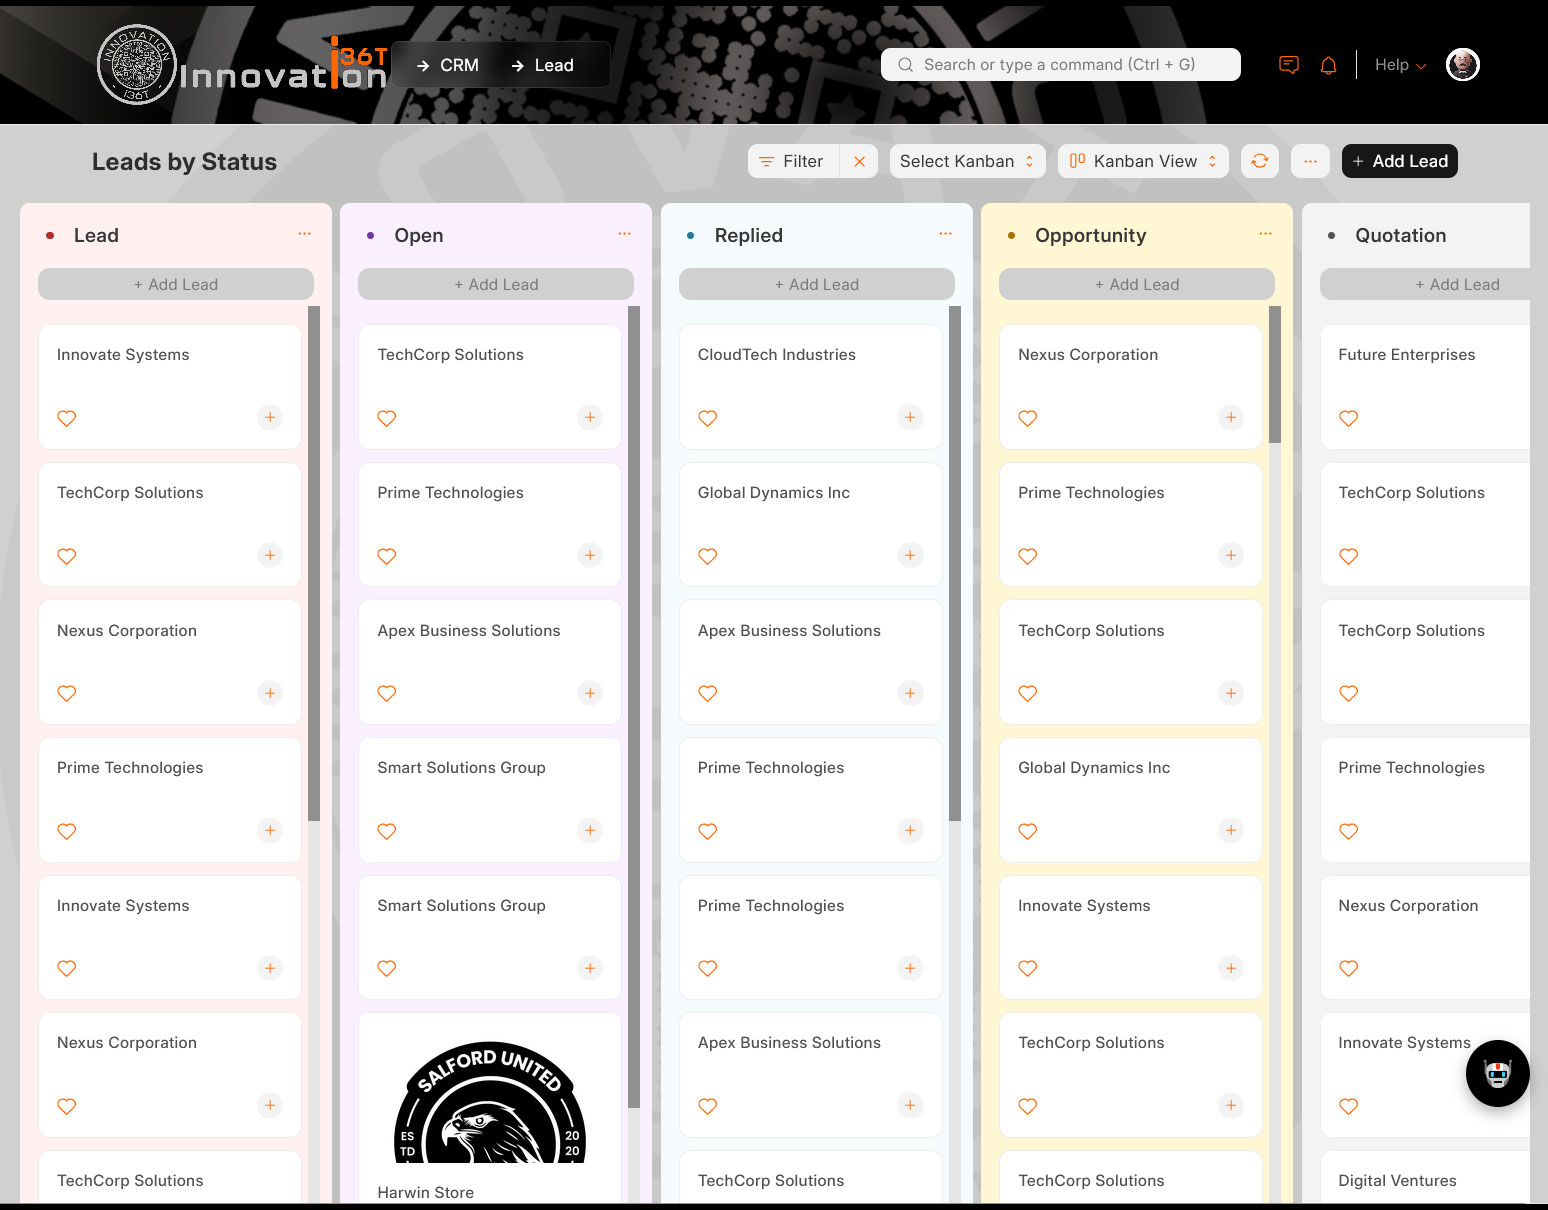Select the Lead breadcrumb item

543,65
